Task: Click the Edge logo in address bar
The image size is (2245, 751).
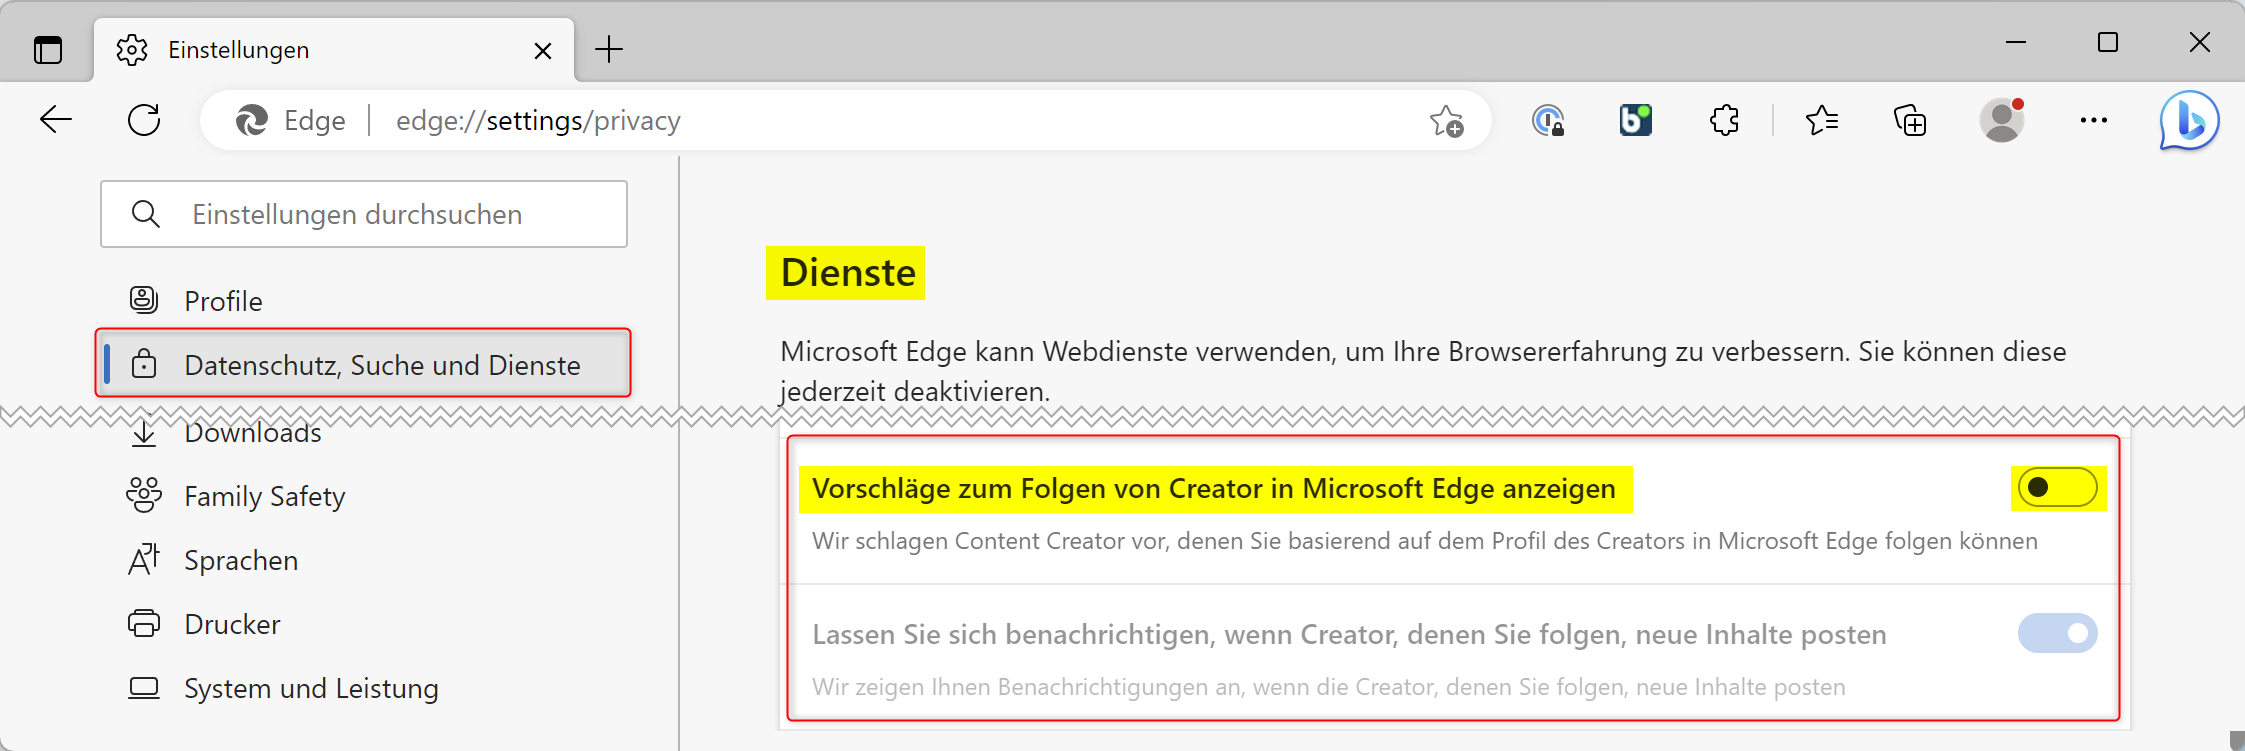Action: click(252, 121)
